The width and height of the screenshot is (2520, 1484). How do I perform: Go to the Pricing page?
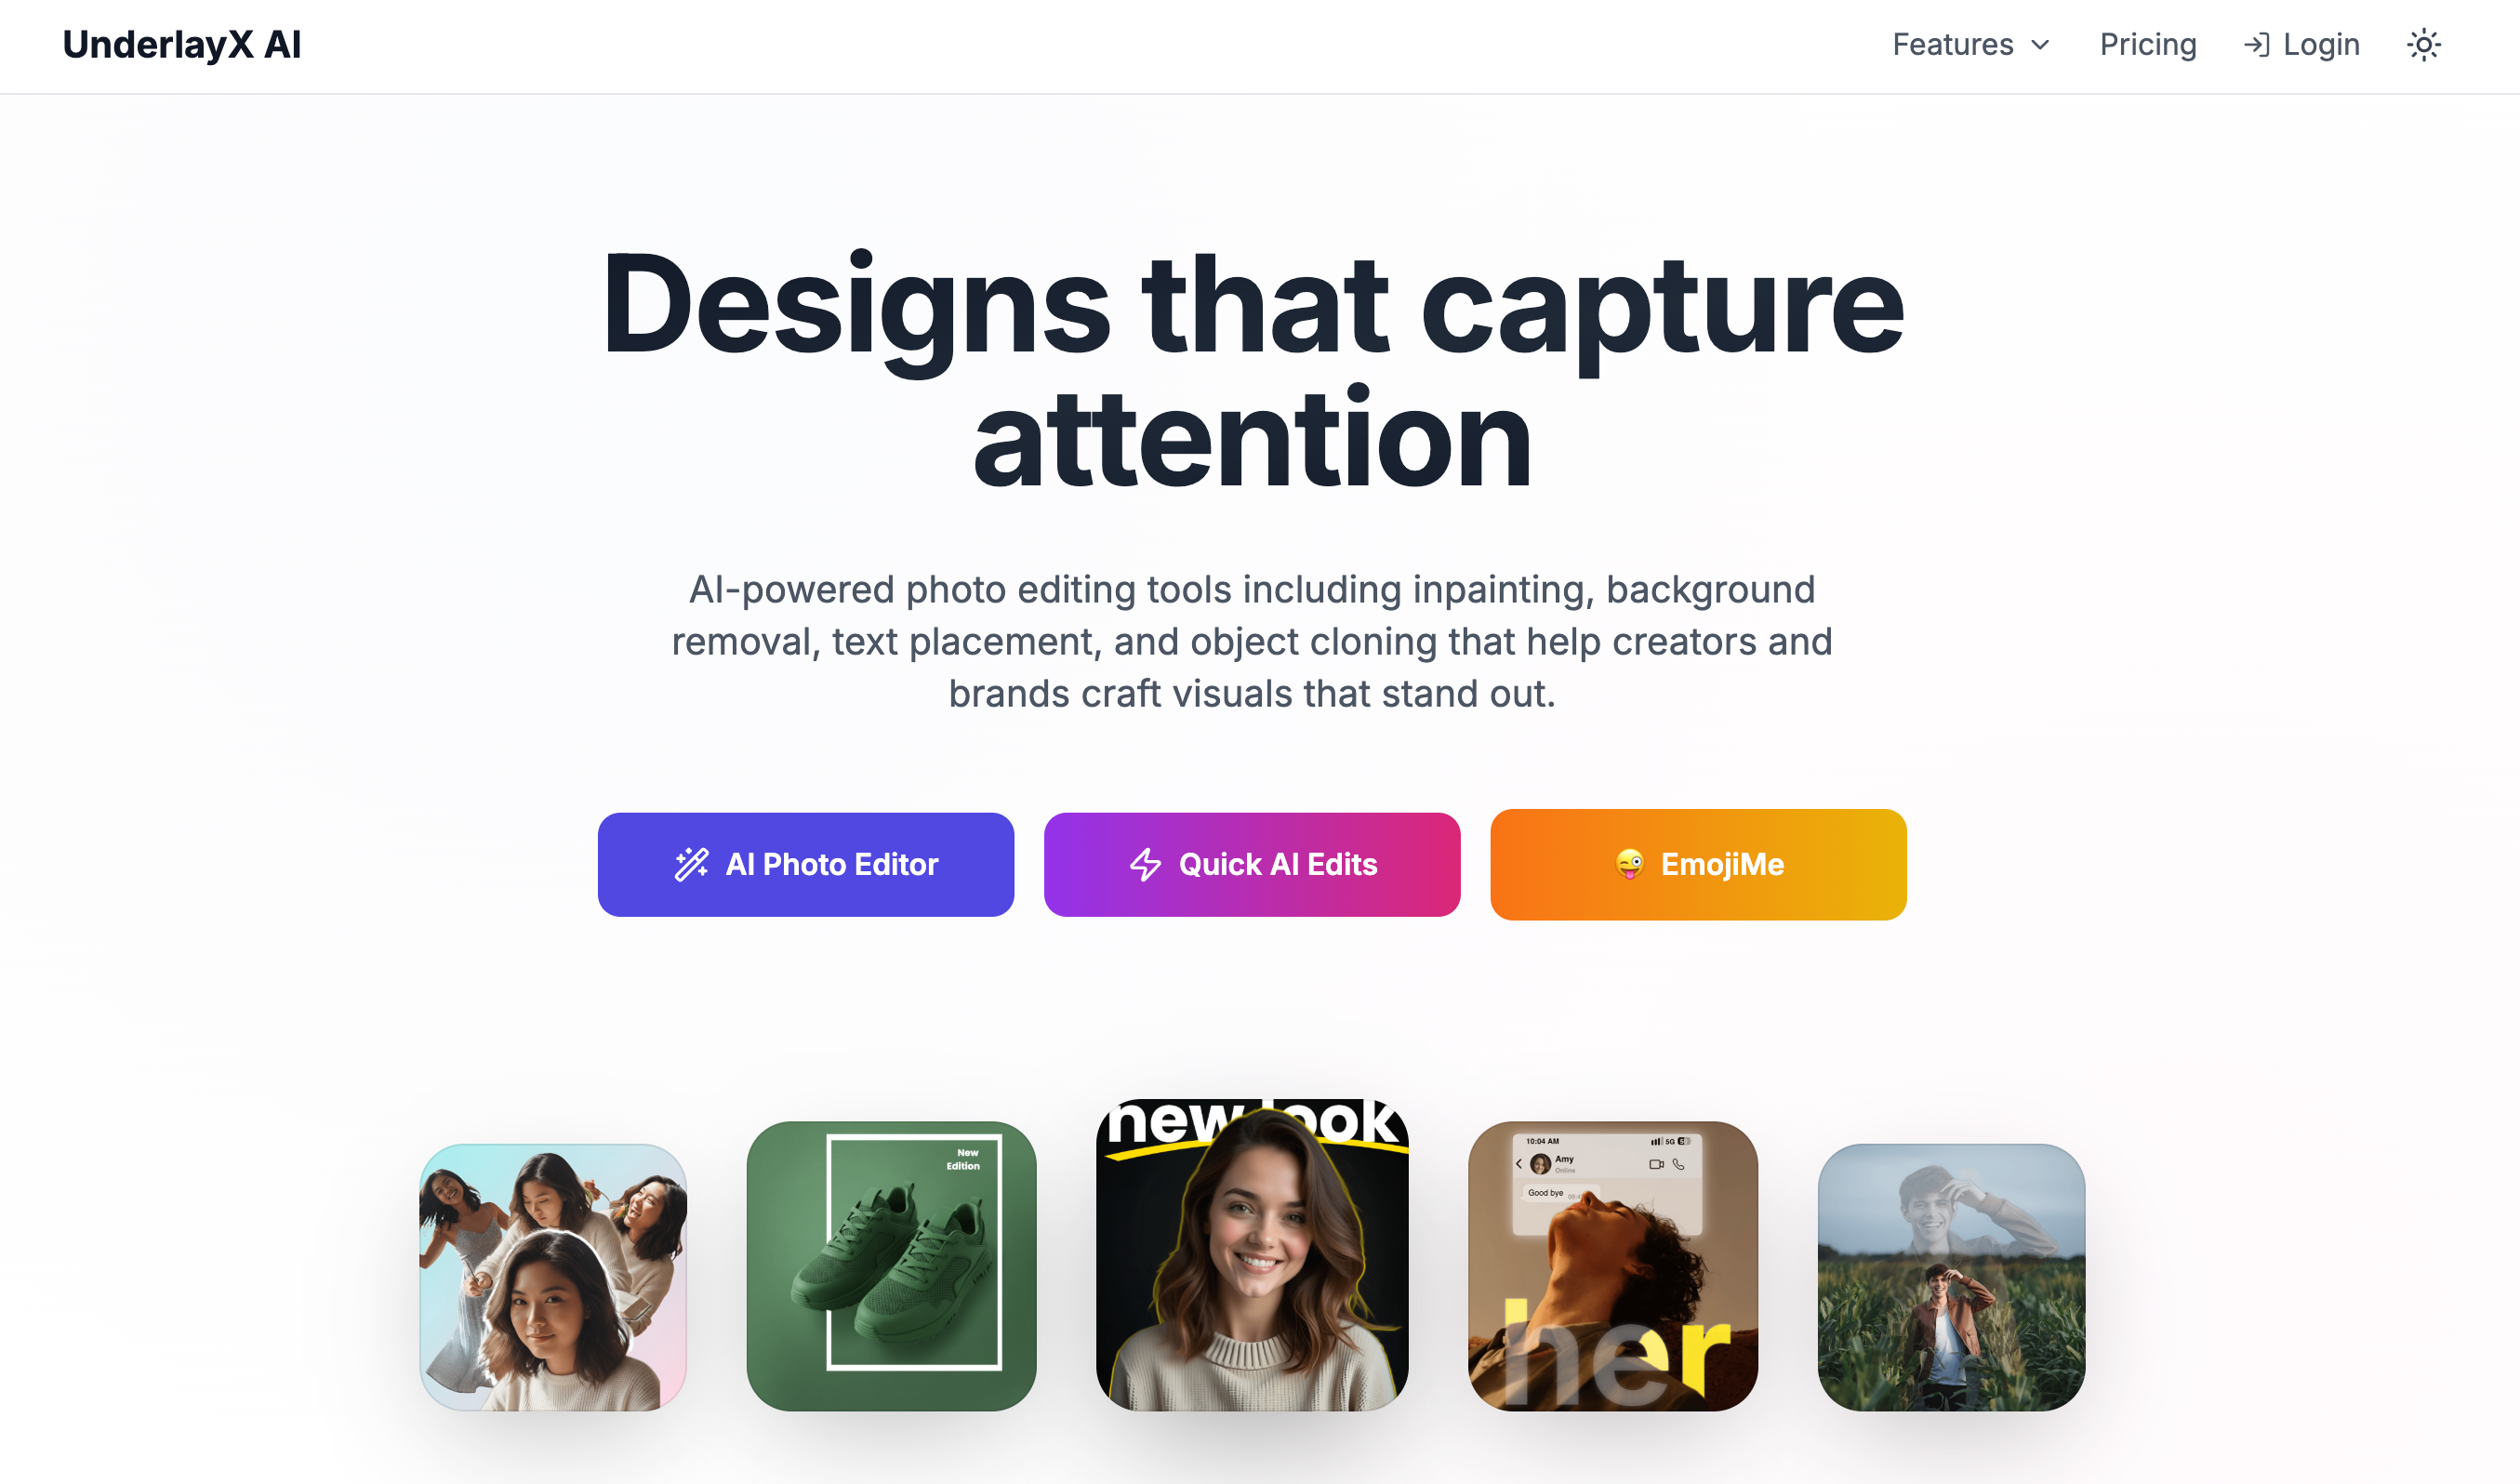tap(2147, 45)
